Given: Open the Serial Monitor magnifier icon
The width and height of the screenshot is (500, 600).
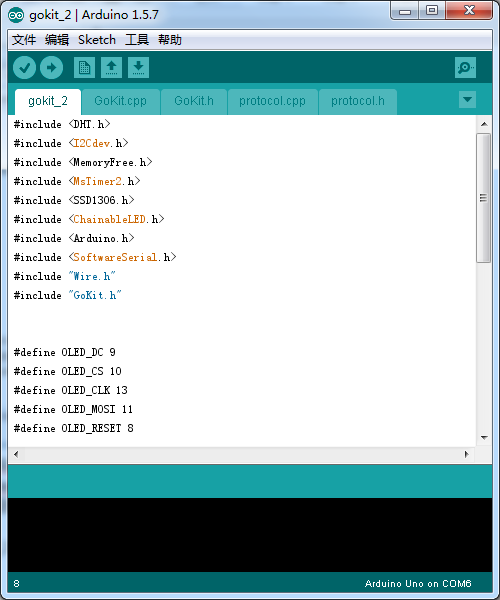Looking at the screenshot, I should coord(465,68).
